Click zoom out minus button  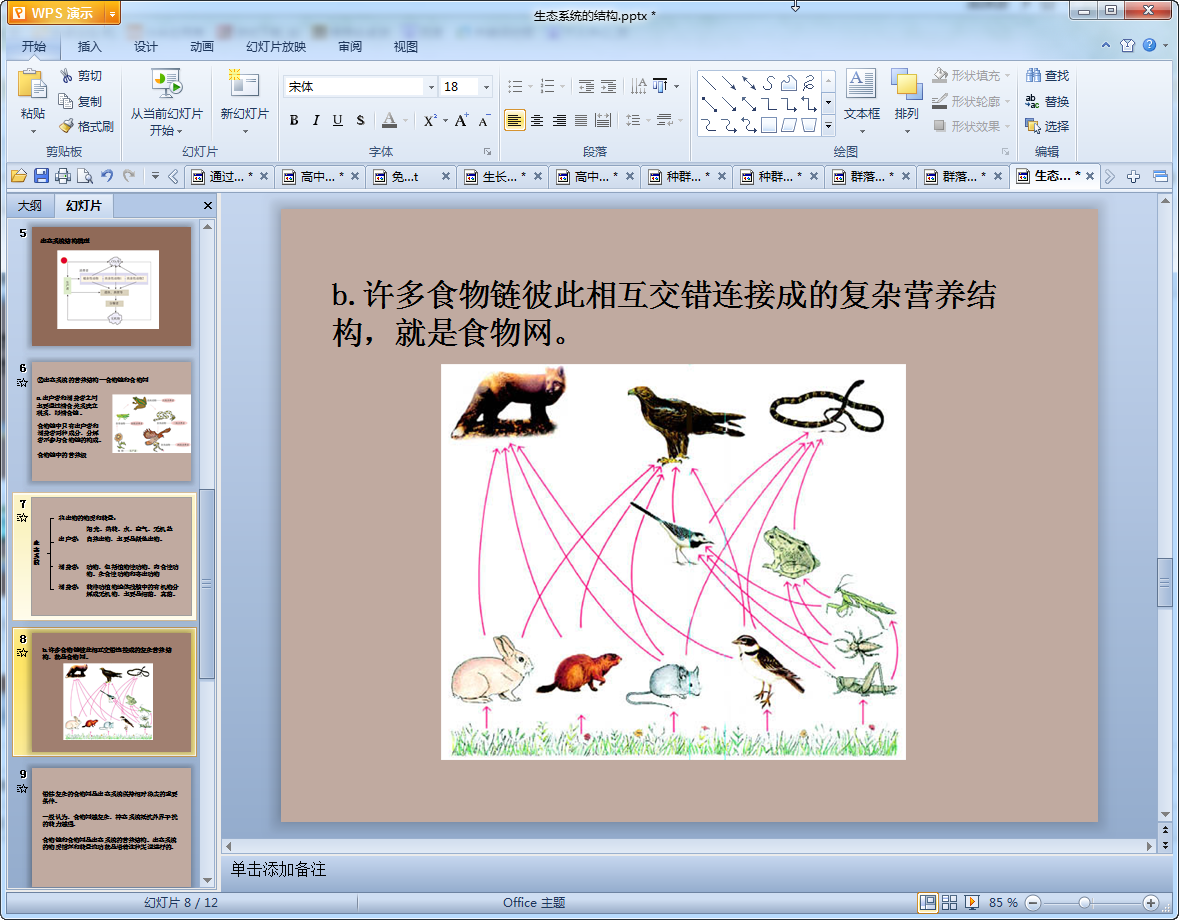(1033, 903)
